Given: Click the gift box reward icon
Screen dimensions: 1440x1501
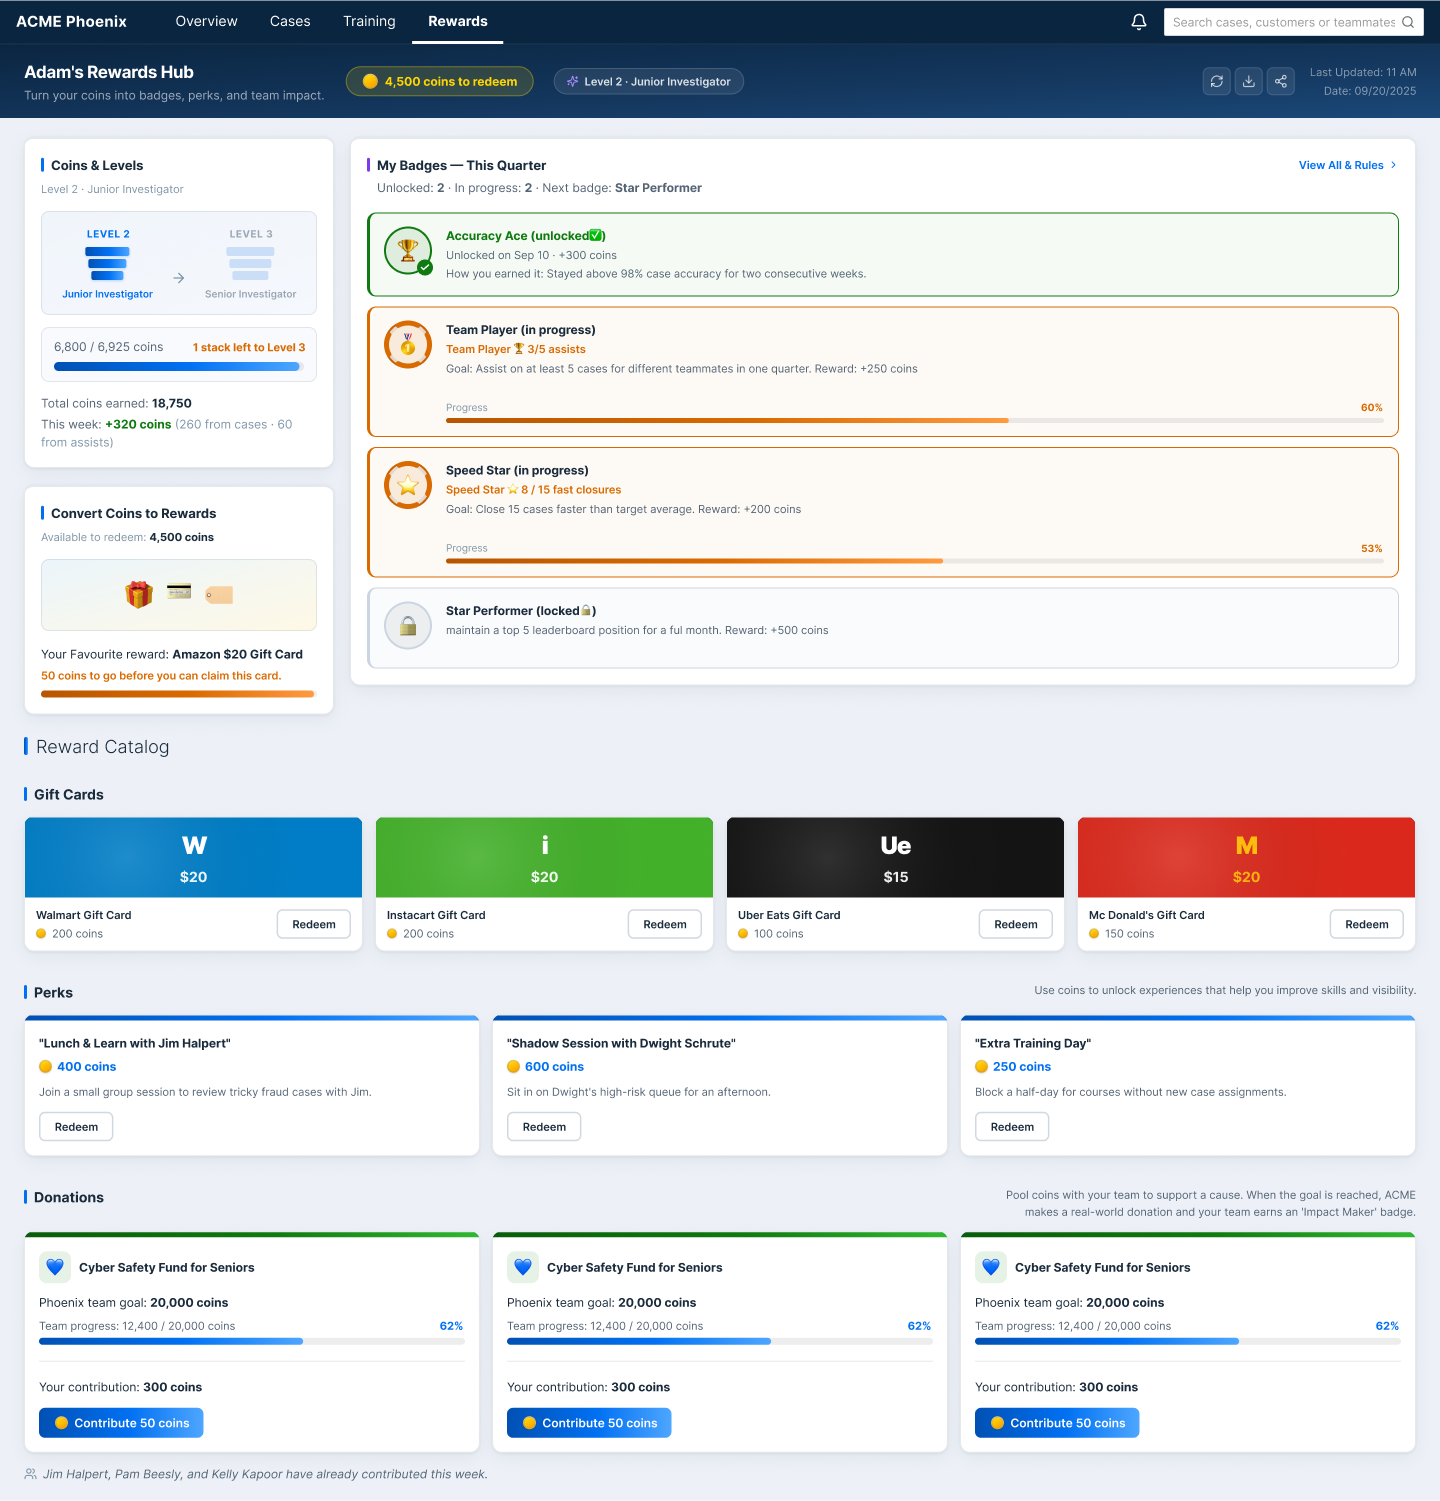Looking at the screenshot, I should point(139,594).
